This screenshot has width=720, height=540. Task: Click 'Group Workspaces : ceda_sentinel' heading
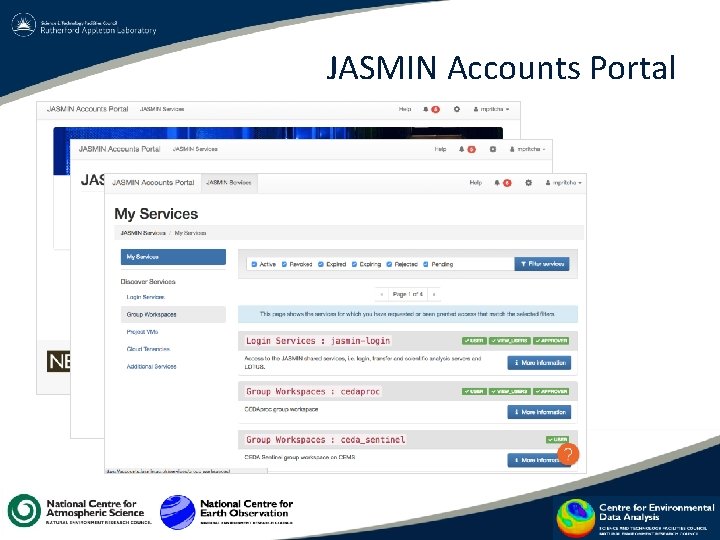[326, 440]
